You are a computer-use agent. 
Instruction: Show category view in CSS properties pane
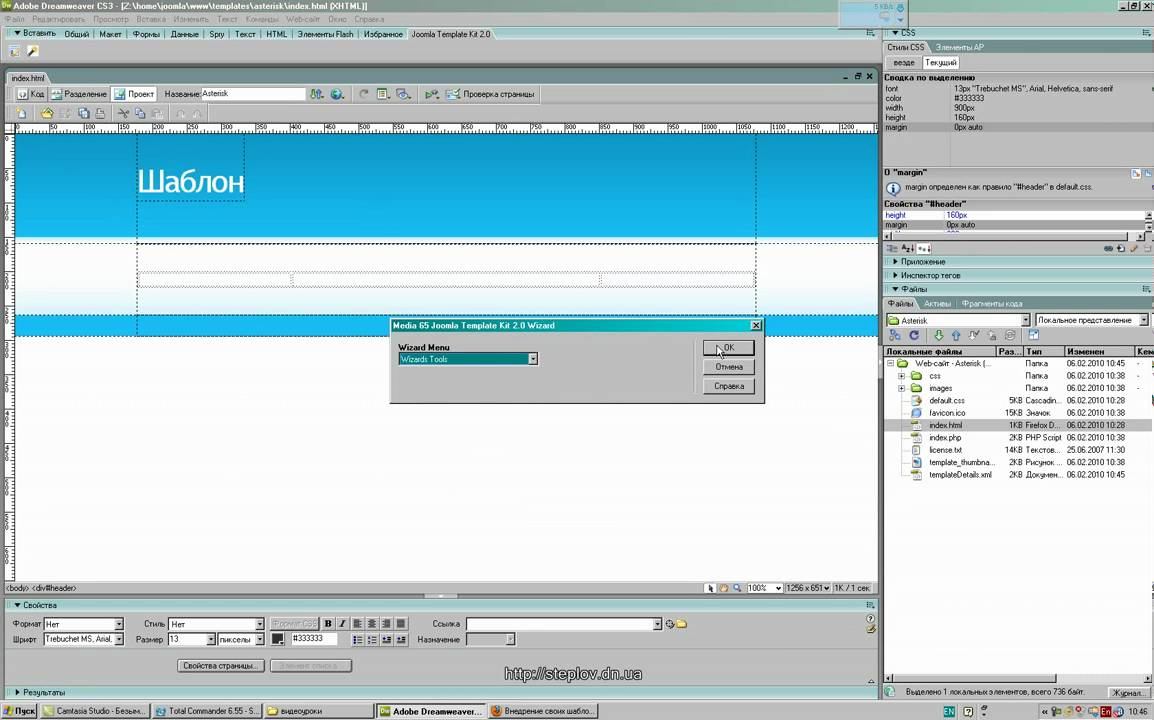(892, 249)
